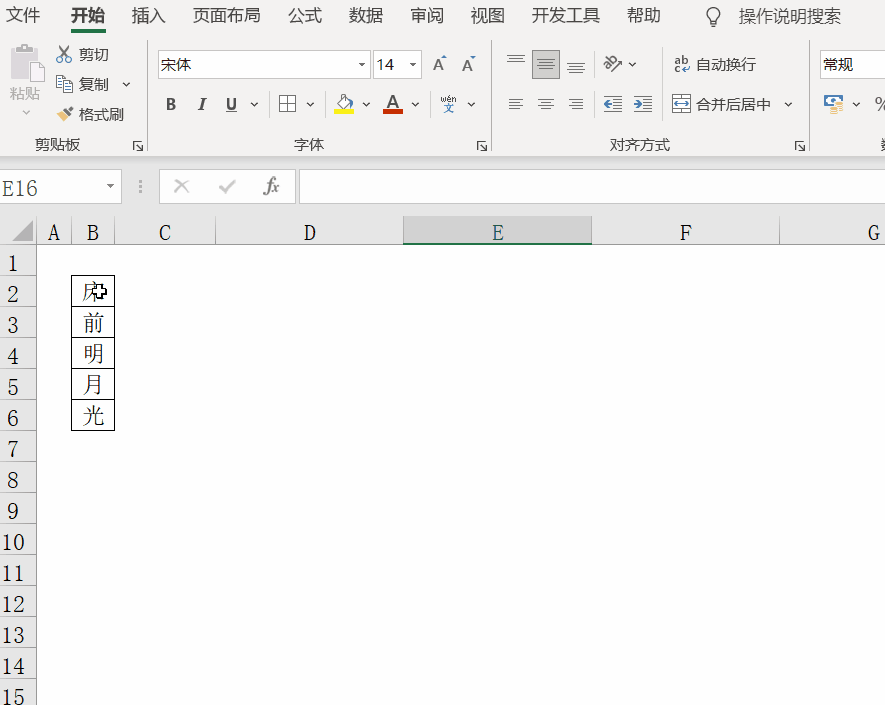This screenshot has height=705, width=885.
Task: Open underline style dropdown arrow
Action: [x=255, y=104]
